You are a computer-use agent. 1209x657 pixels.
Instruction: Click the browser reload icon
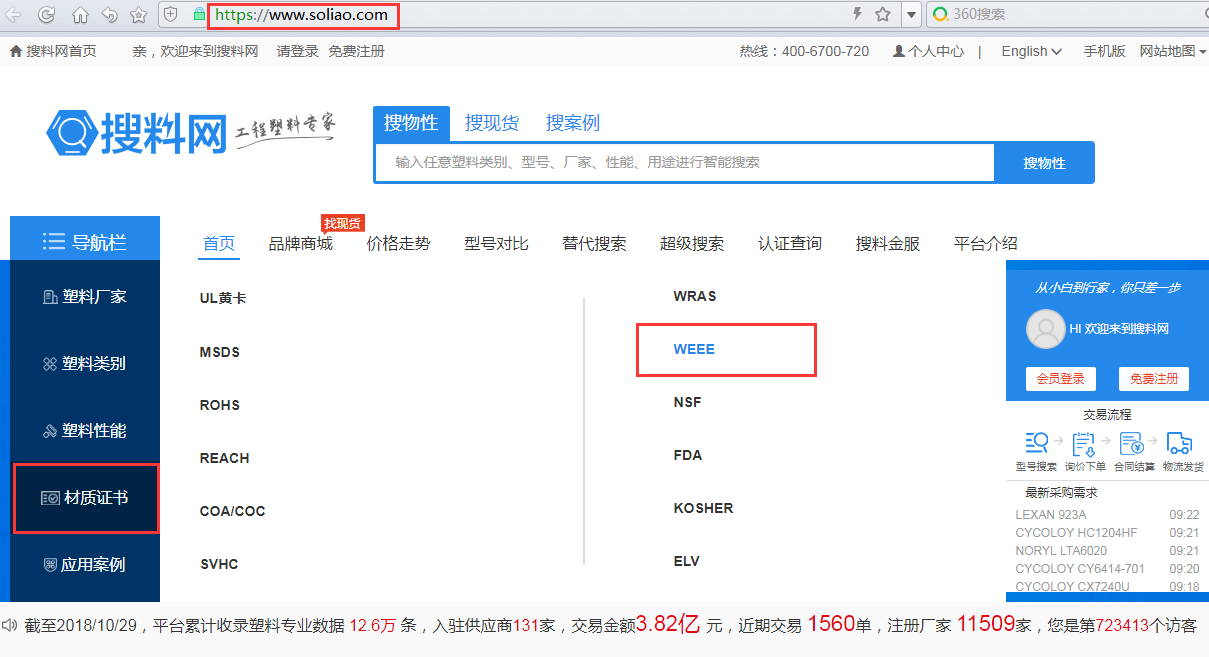coord(46,15)
